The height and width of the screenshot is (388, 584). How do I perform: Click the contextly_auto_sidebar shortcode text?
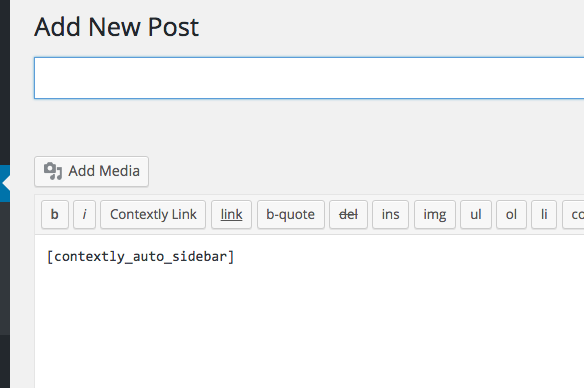pos(141,257)
